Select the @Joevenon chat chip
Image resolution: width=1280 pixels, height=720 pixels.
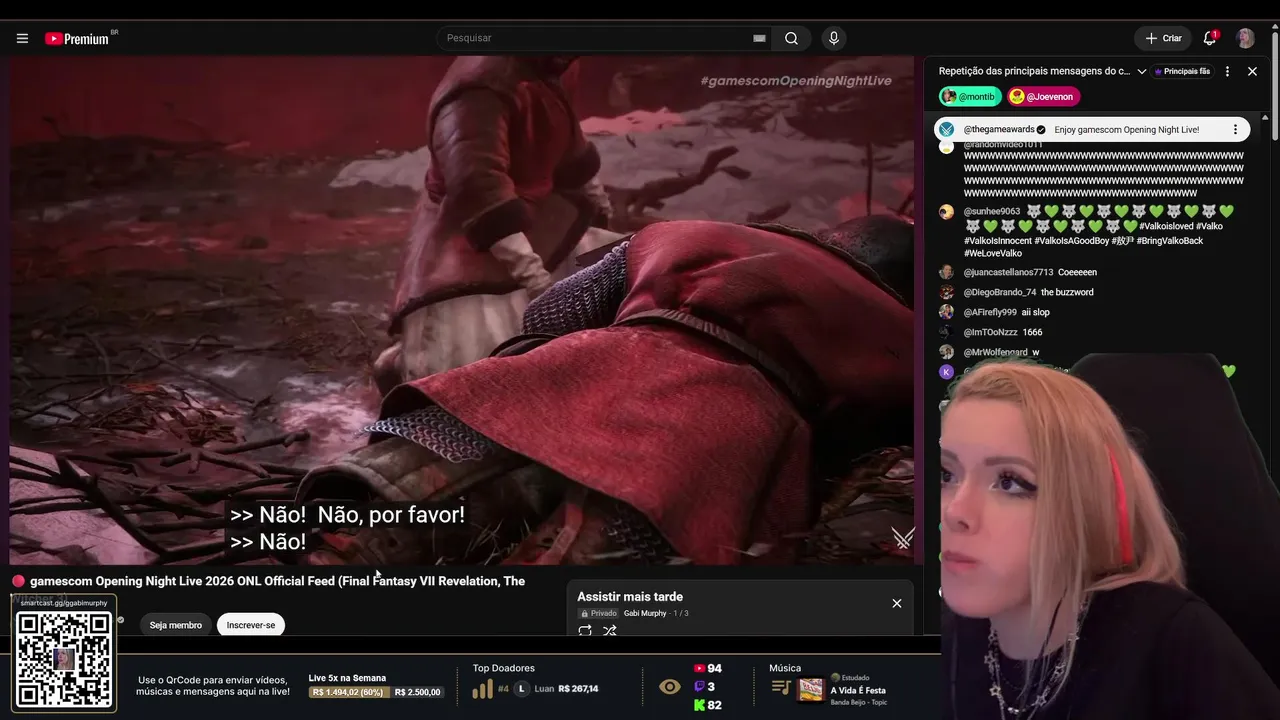[1043, 97]
